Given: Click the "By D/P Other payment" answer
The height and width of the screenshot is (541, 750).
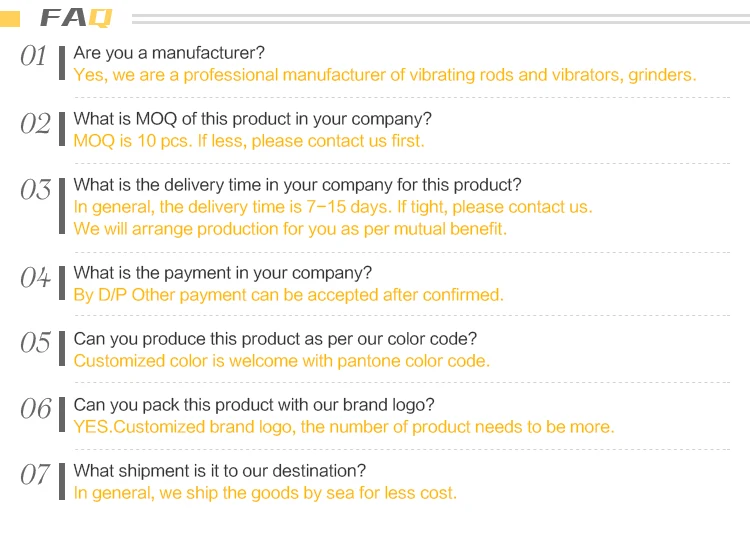Looking at the screenshot, I should (x=288, y=295).
